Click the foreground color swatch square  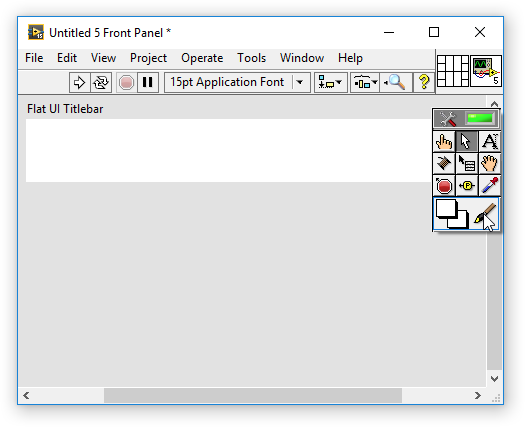[x=446, y=209]
